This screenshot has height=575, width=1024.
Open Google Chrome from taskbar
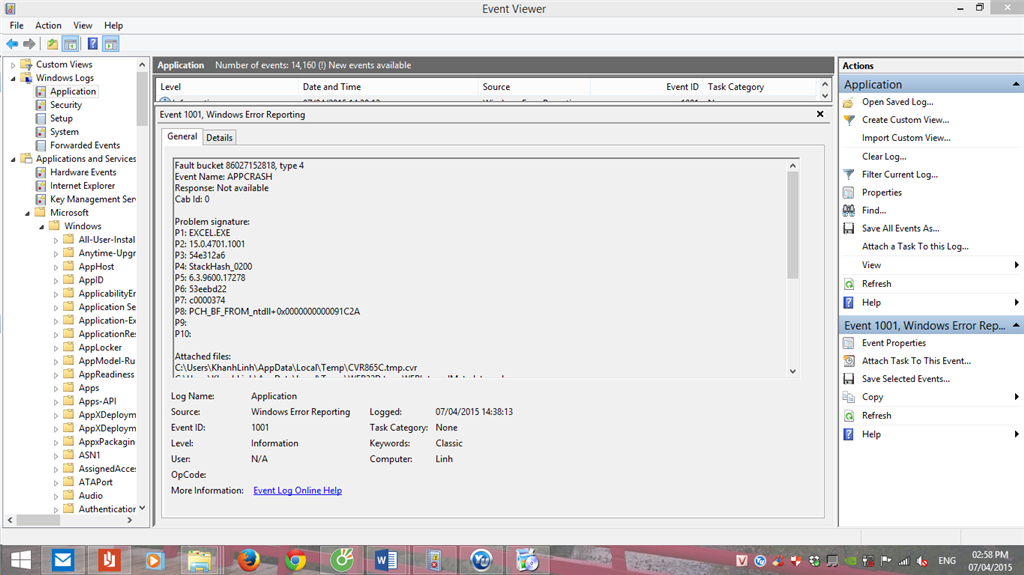295,561
